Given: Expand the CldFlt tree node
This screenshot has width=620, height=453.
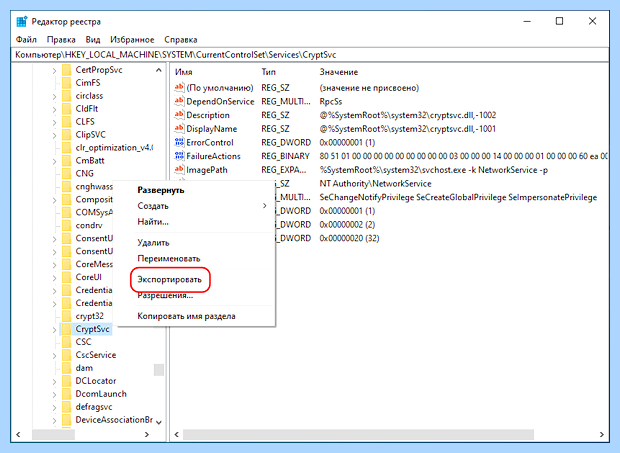Looking at the screenshot, I should tap(54, 109).
